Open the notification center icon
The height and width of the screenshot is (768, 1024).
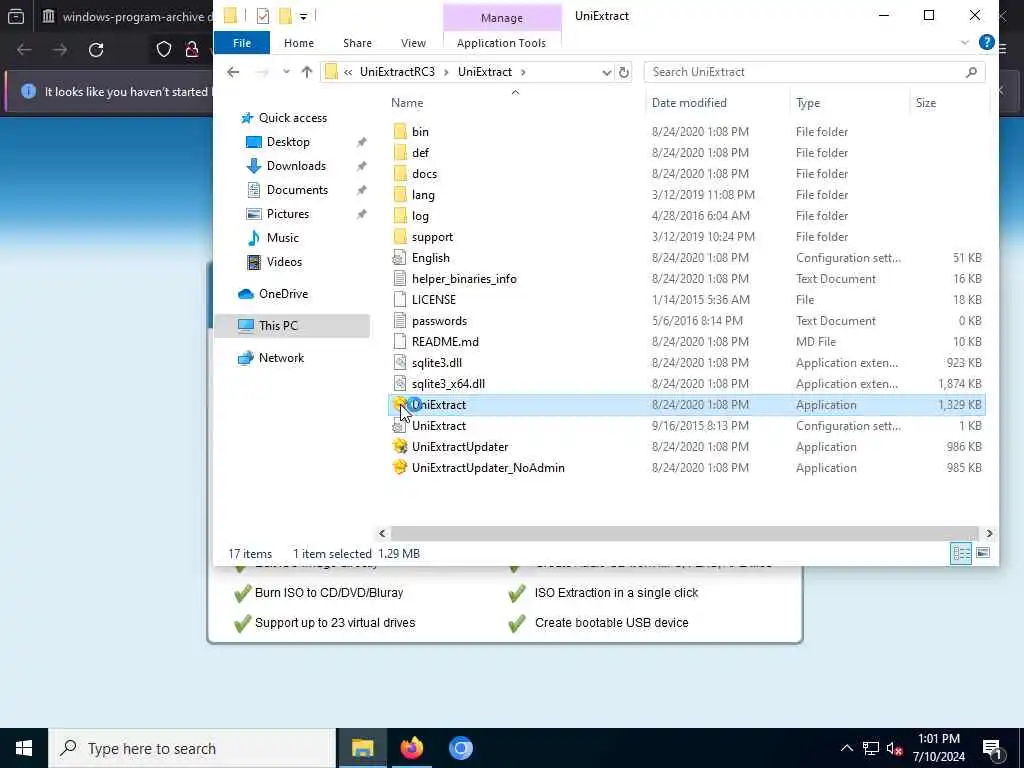pyautogui.click(x=992, y=748)
